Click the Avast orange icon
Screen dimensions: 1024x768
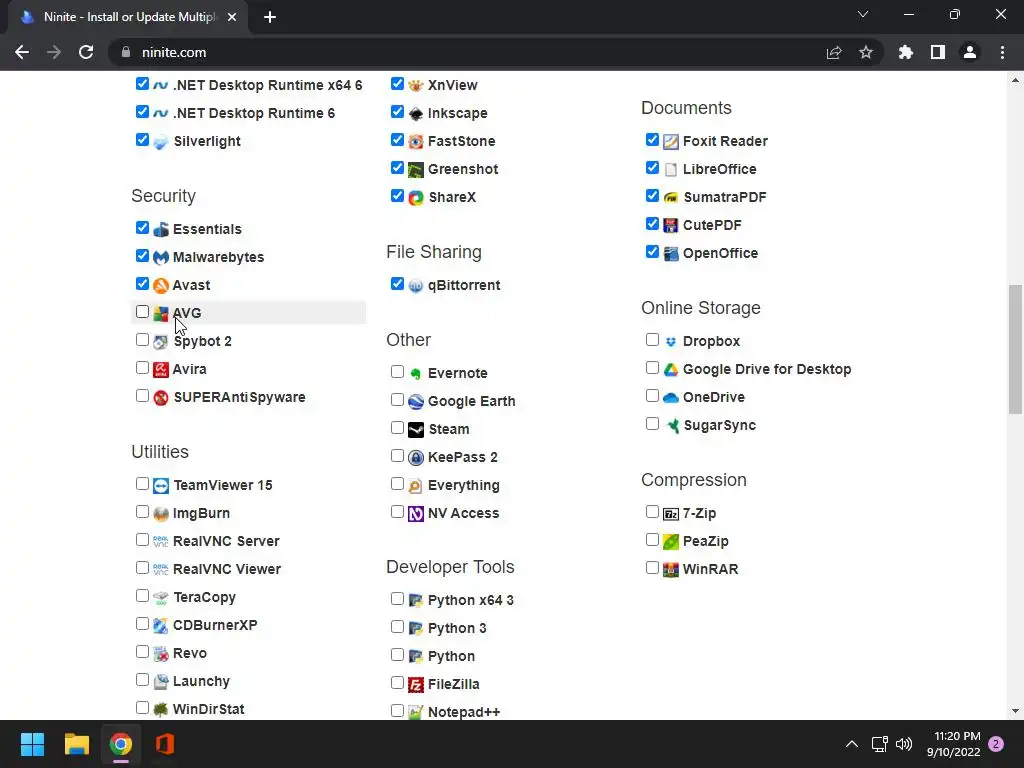click(161, 285)
